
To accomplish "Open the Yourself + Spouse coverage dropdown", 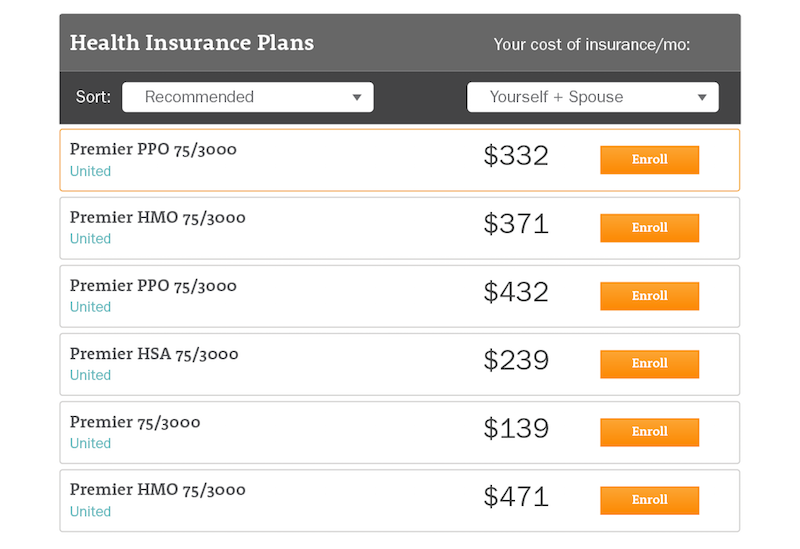I will tap(592, 97).
